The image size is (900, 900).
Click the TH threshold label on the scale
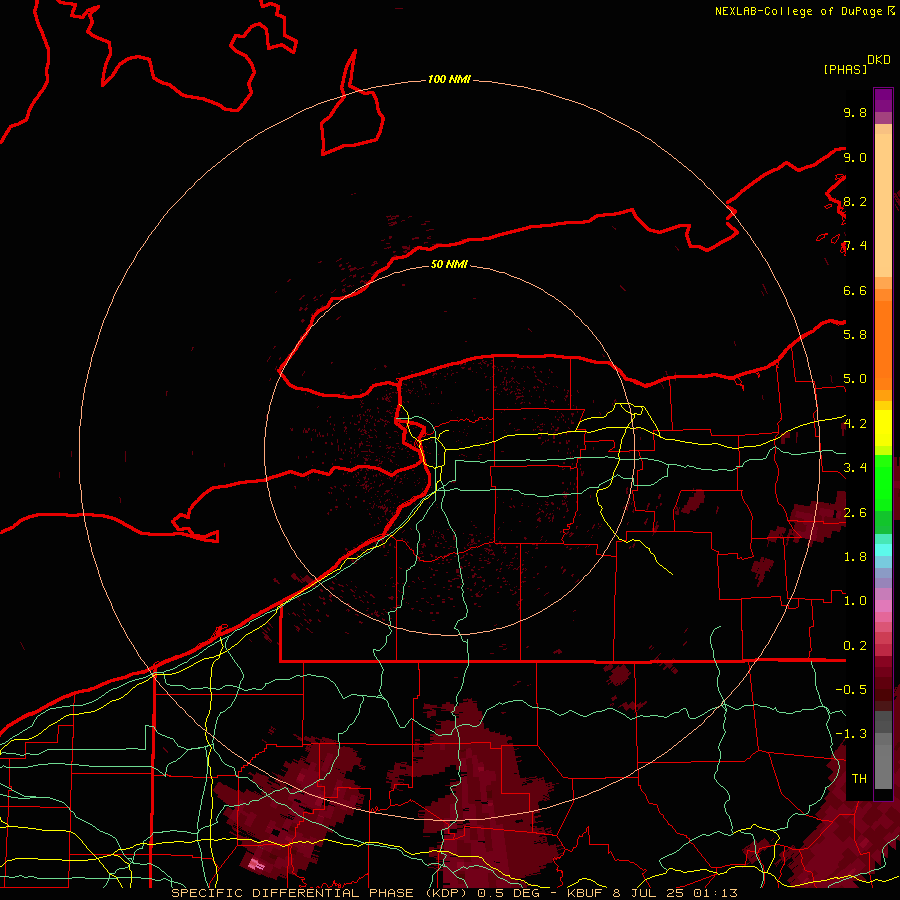(859, 779)
